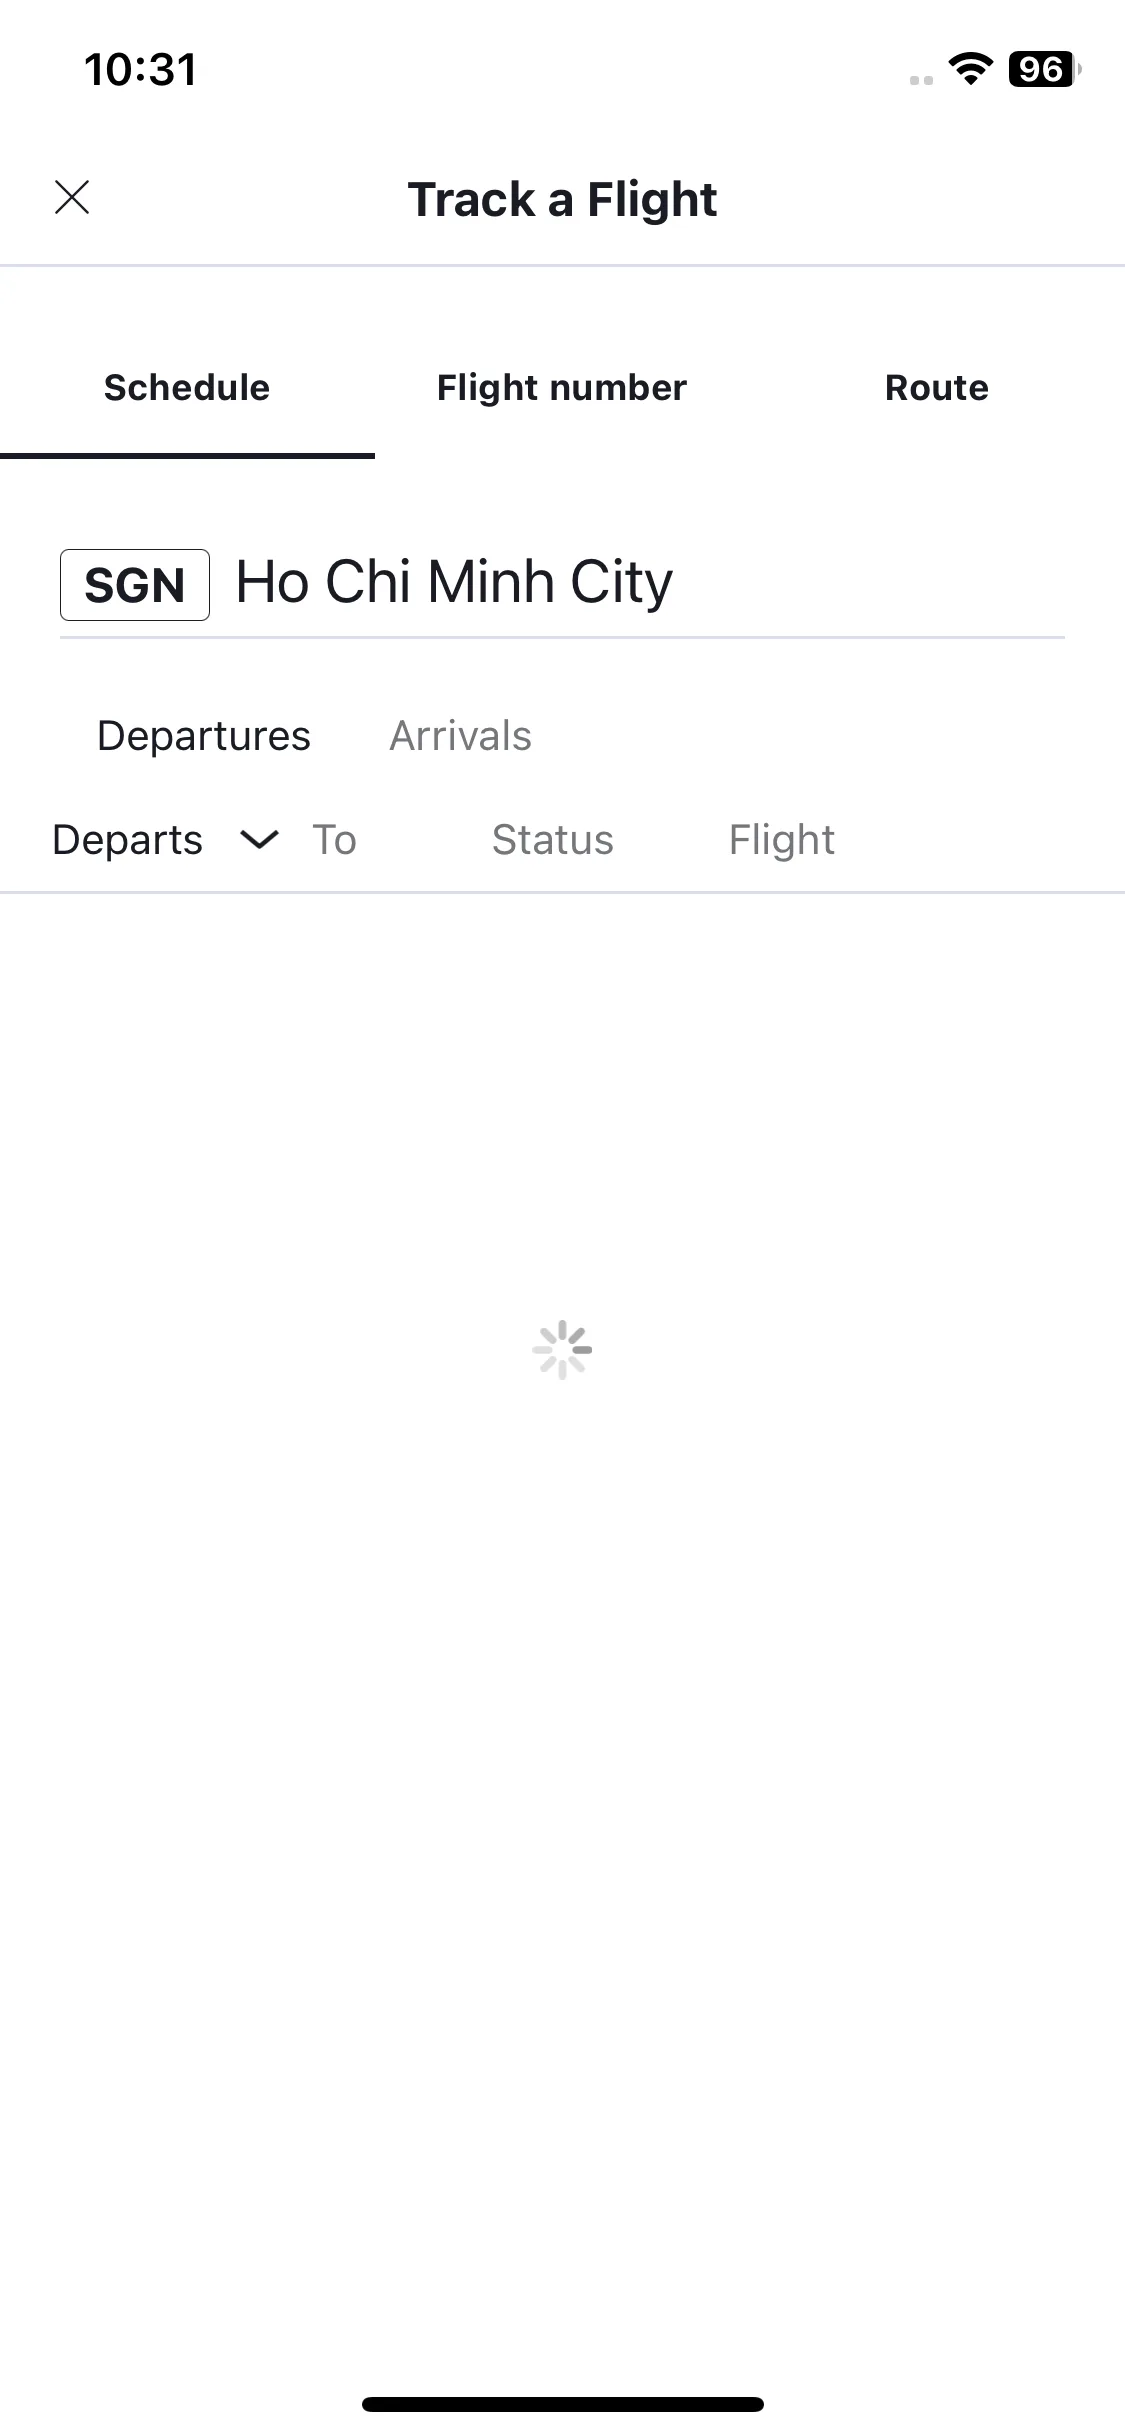This screenshot has width=1125, height=2436.
Task: Tap the battery level indicator
Action: coord(1045,69)
